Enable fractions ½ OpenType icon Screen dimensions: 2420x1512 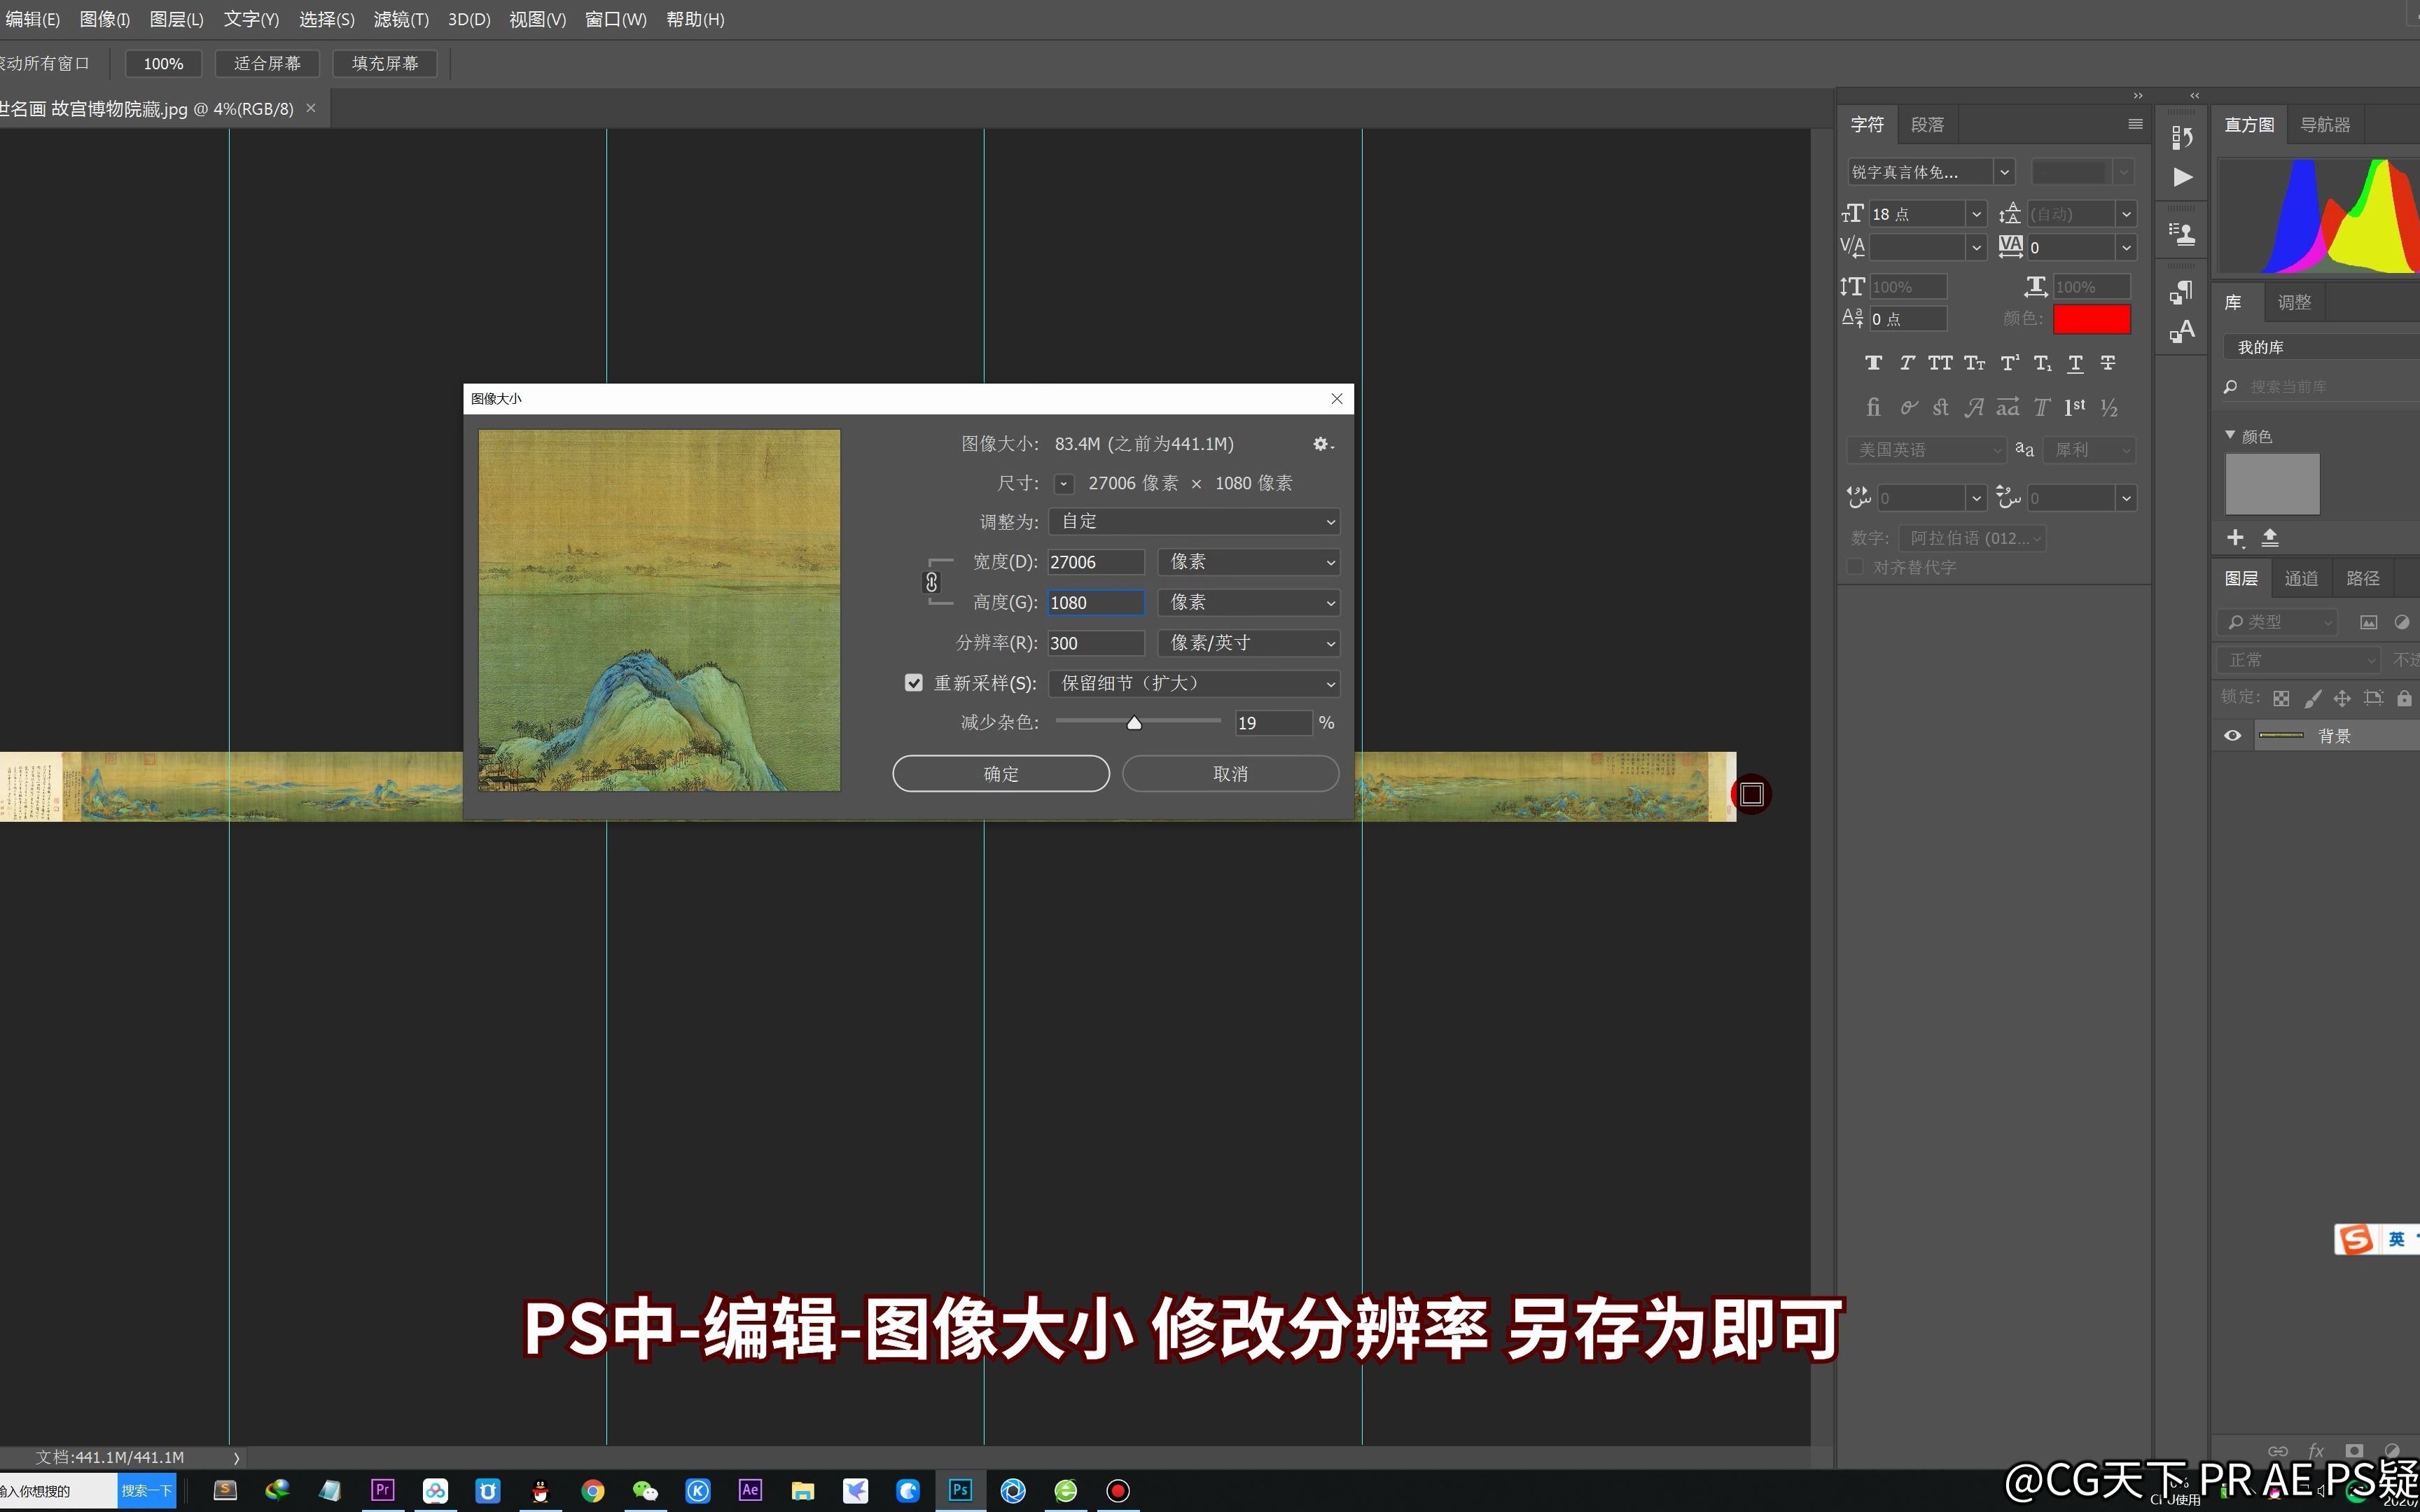(x=2109, y=407)
